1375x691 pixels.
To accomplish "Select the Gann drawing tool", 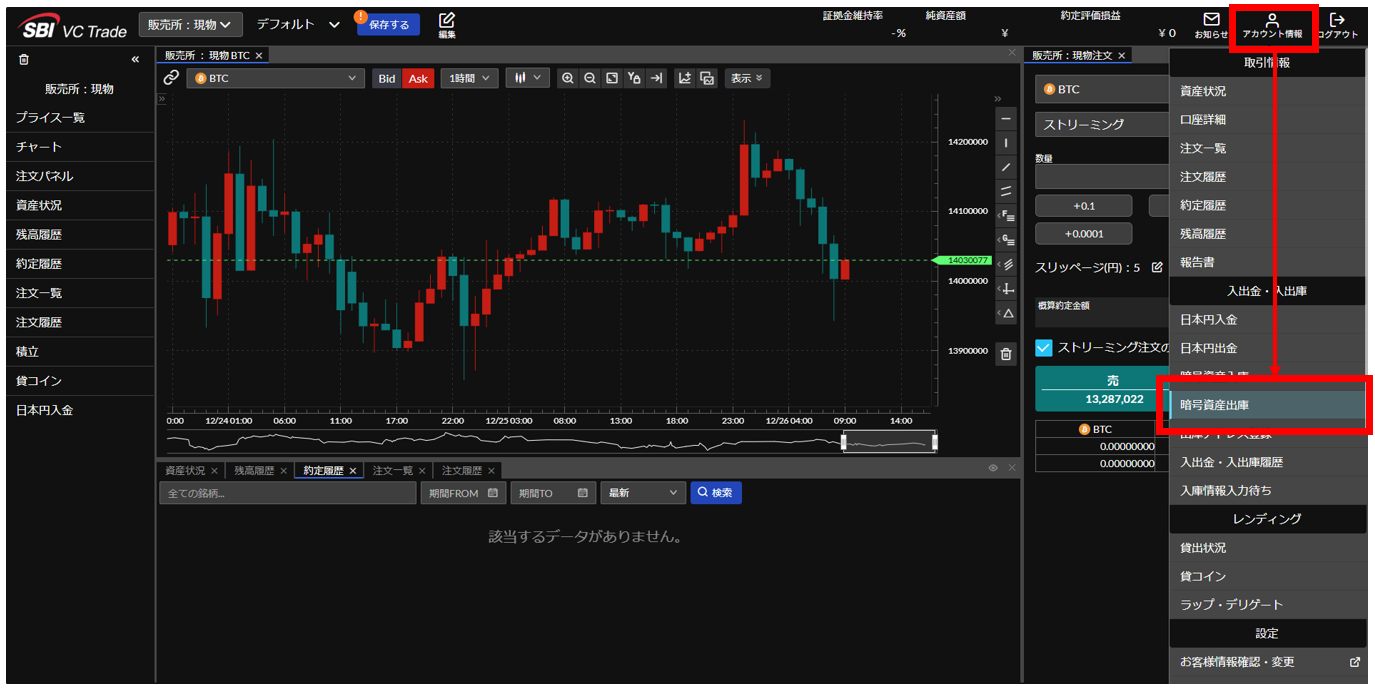I will [x=1006, y=240].
